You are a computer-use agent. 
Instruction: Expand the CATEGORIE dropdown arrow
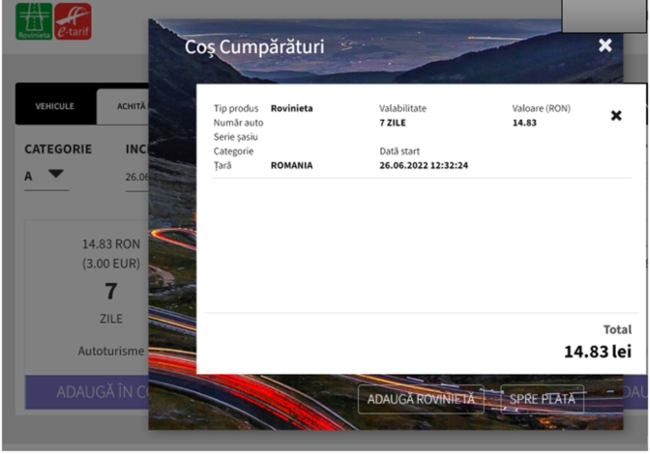click(x=56, y=174)
